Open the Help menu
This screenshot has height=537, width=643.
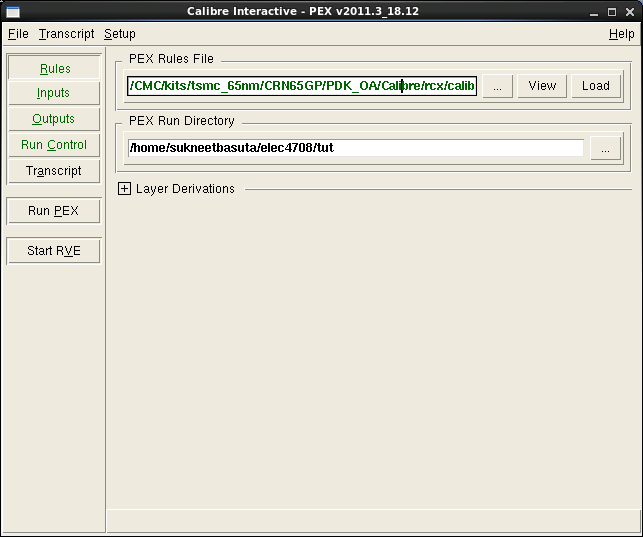pyautogui.click(x=621, y=34)
